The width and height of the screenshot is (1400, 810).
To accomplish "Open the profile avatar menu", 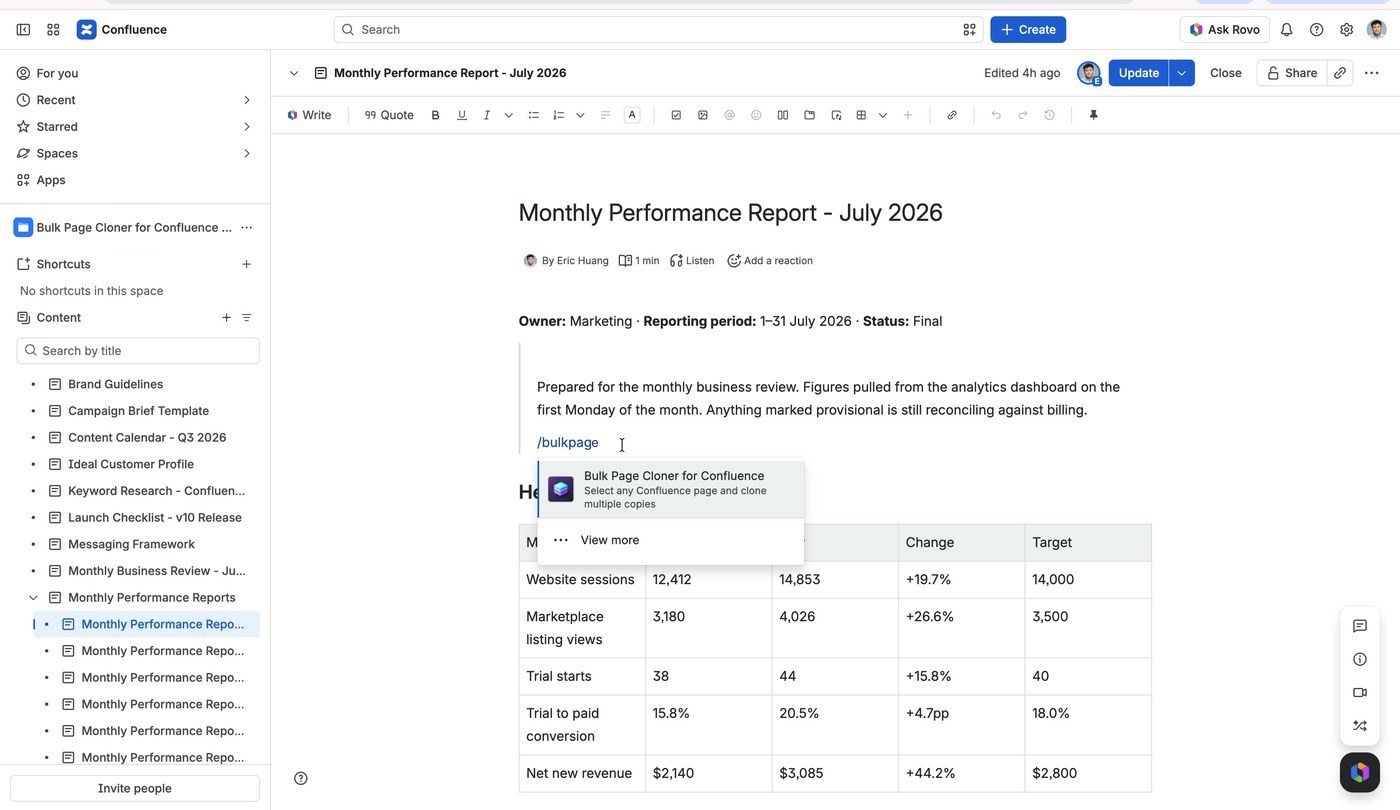I will pos(1377,30).
